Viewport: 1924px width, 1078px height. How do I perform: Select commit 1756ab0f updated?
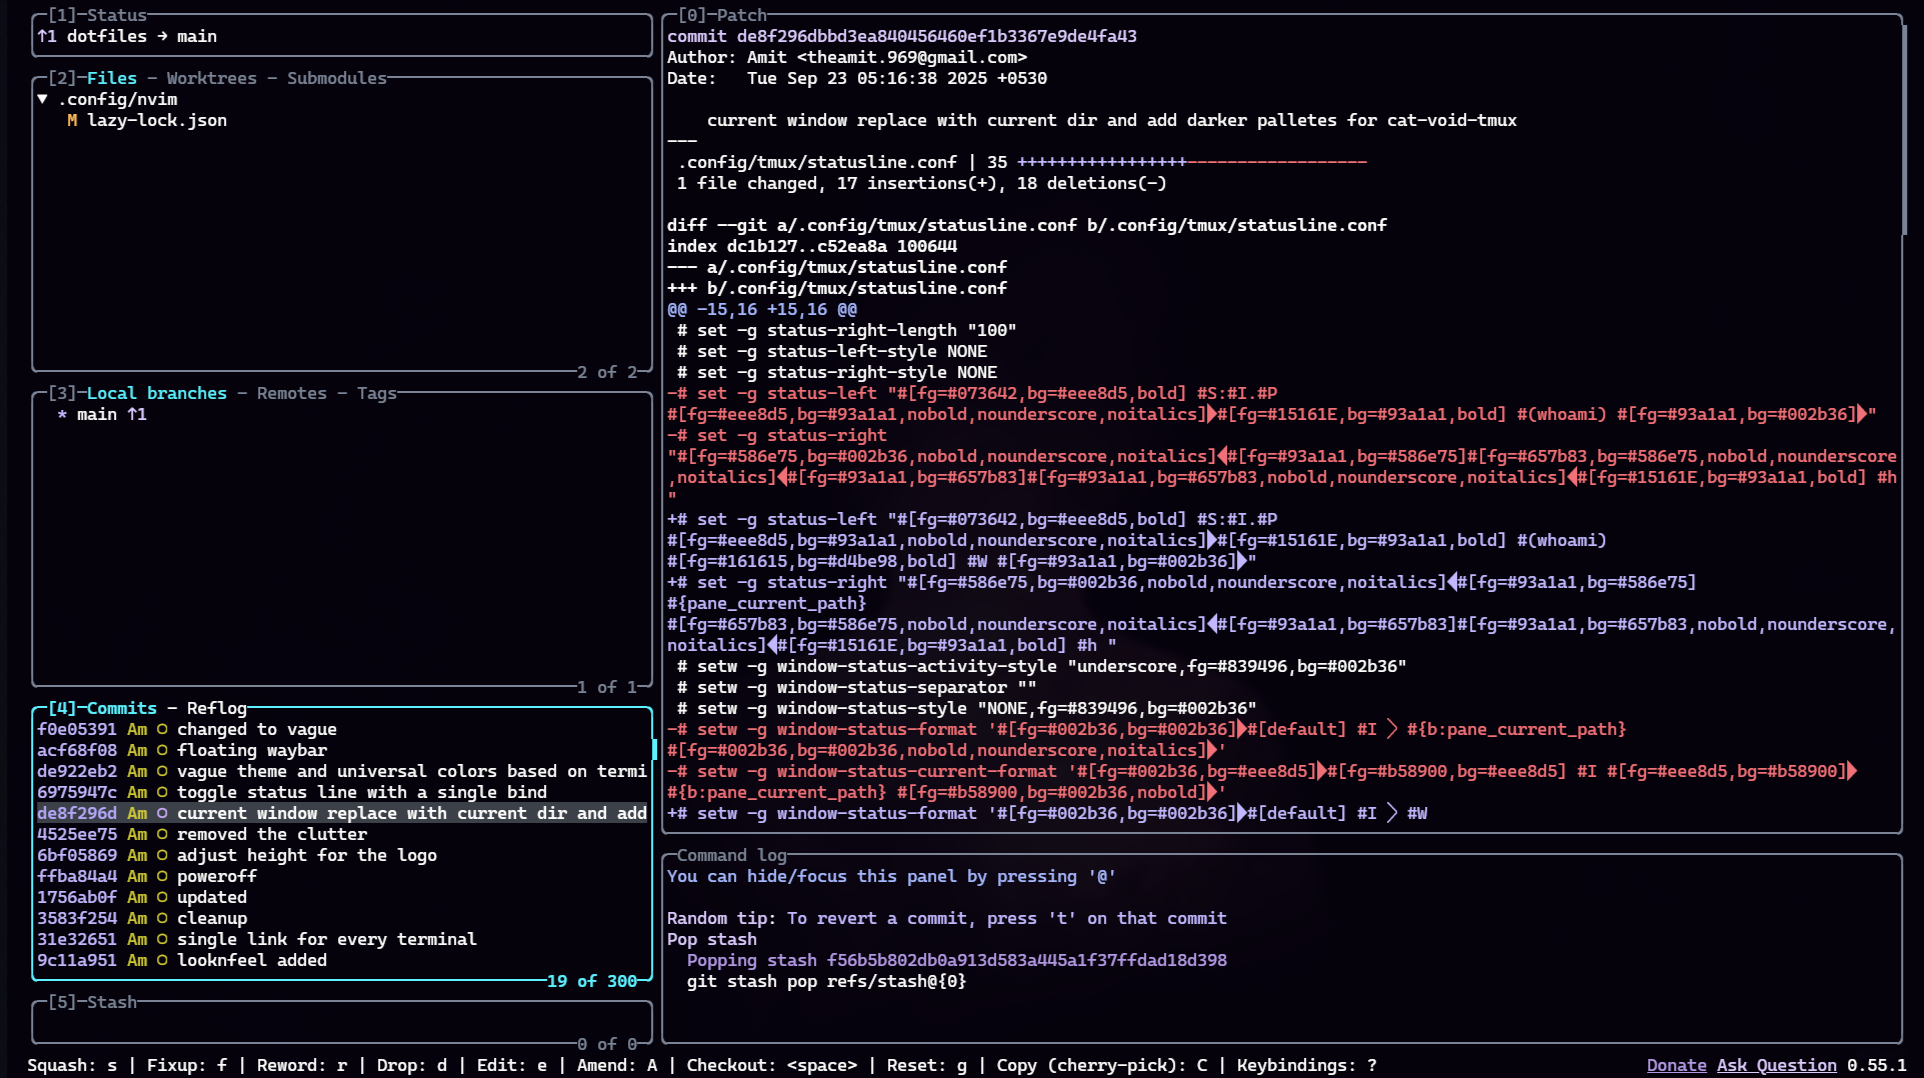[343, 897]
